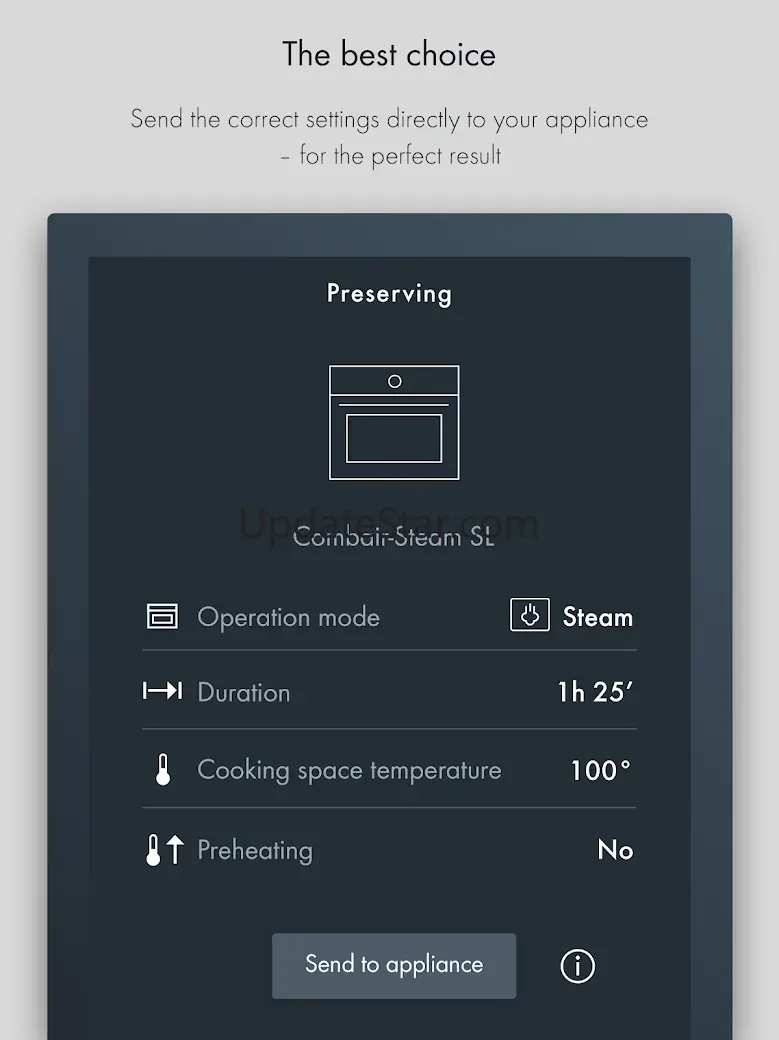Change the 1h 25' duration value
The width and height of the screenshot is (779, 1040).
(594, 692)
